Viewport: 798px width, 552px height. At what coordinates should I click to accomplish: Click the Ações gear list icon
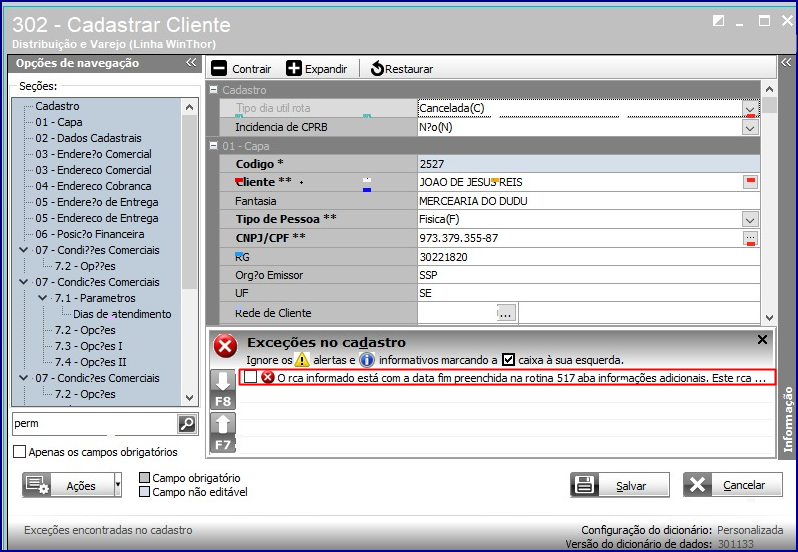coord(37,485)
